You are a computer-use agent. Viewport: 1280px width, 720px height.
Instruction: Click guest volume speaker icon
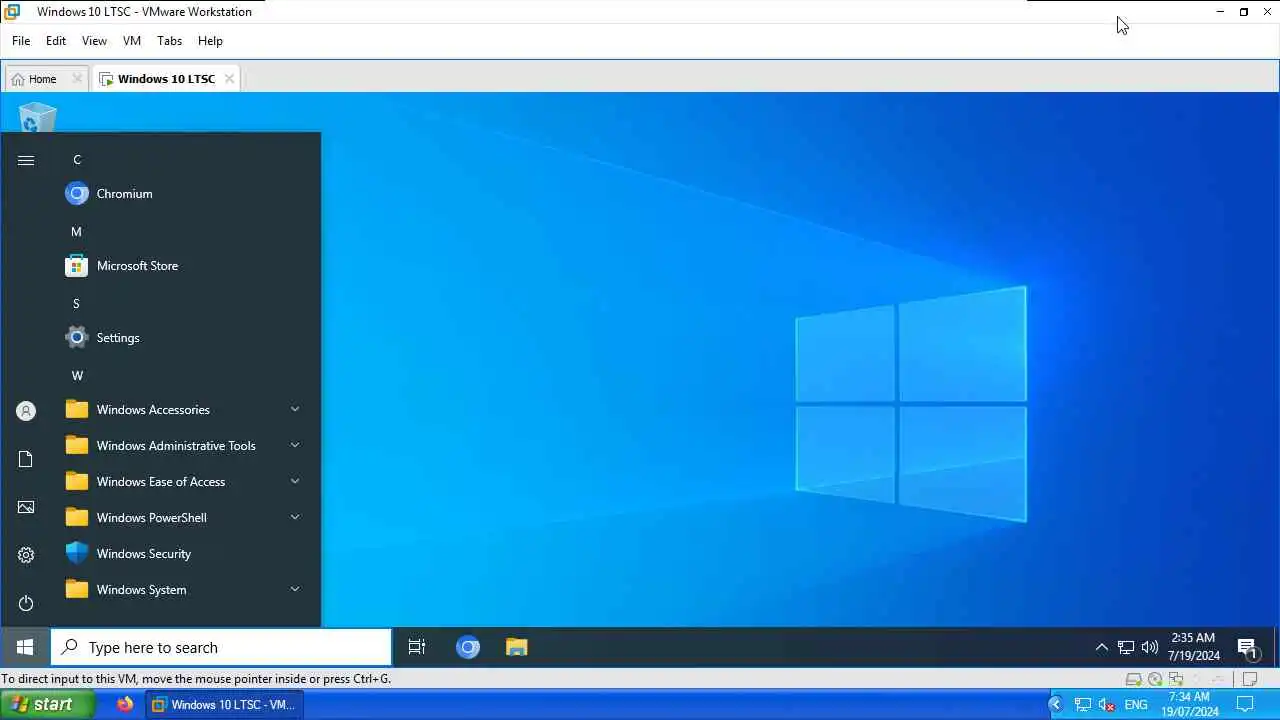coord(1150,647)
